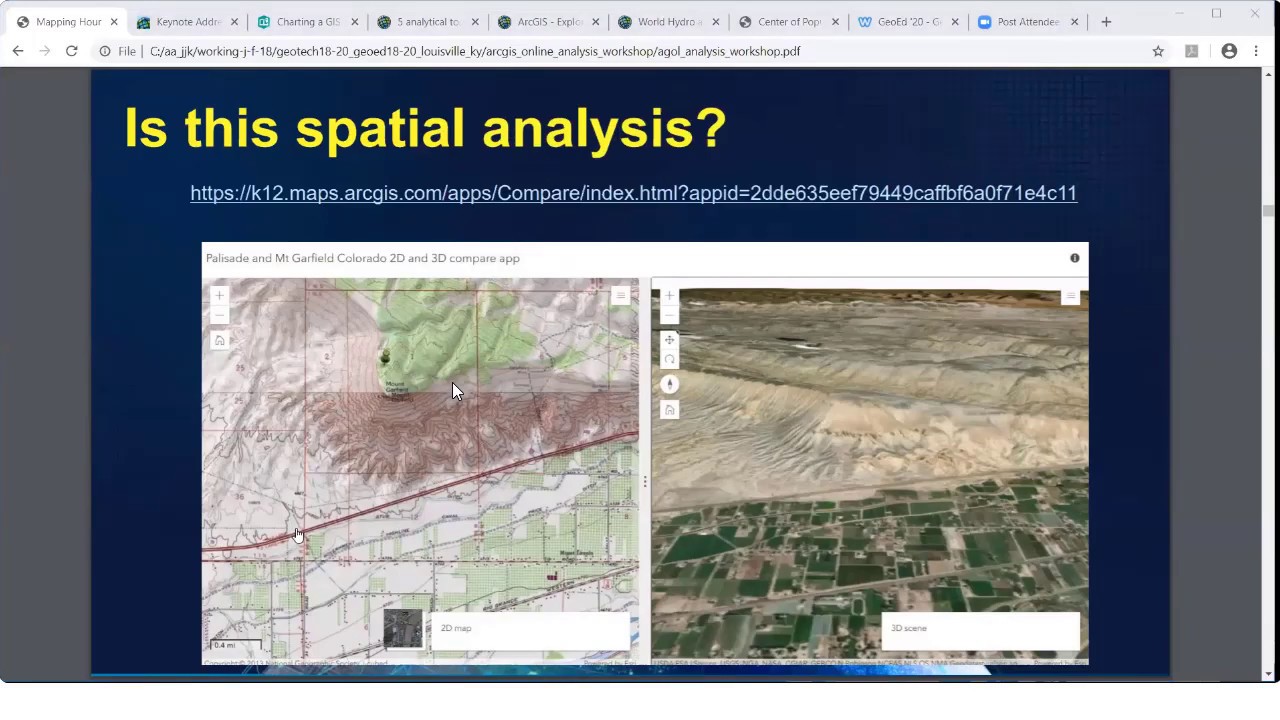1280x720 pixels.
Task: Go forward to next page
Action: click(x=44, y=51)
